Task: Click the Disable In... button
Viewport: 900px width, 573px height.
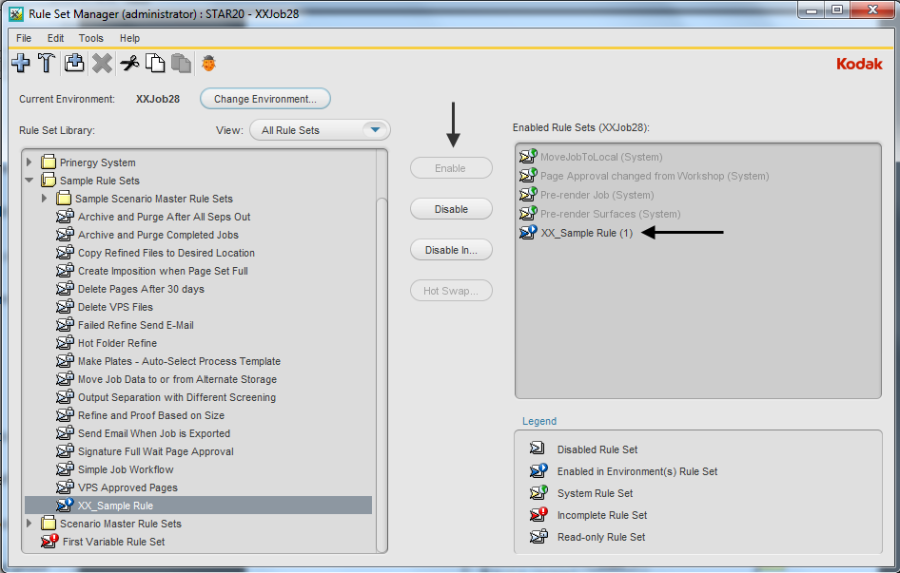Action: [451, 250]
